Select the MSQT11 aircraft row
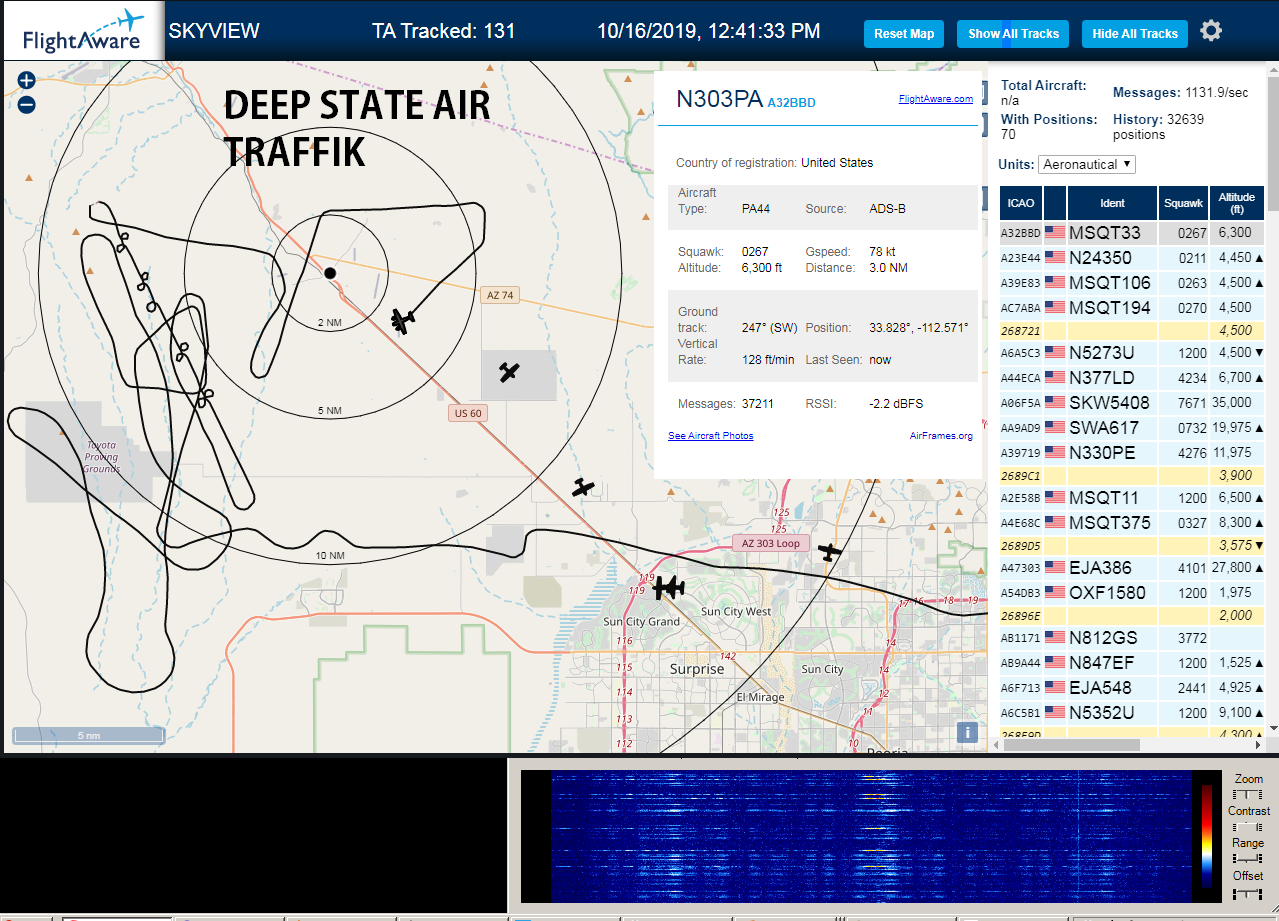 1132,498
